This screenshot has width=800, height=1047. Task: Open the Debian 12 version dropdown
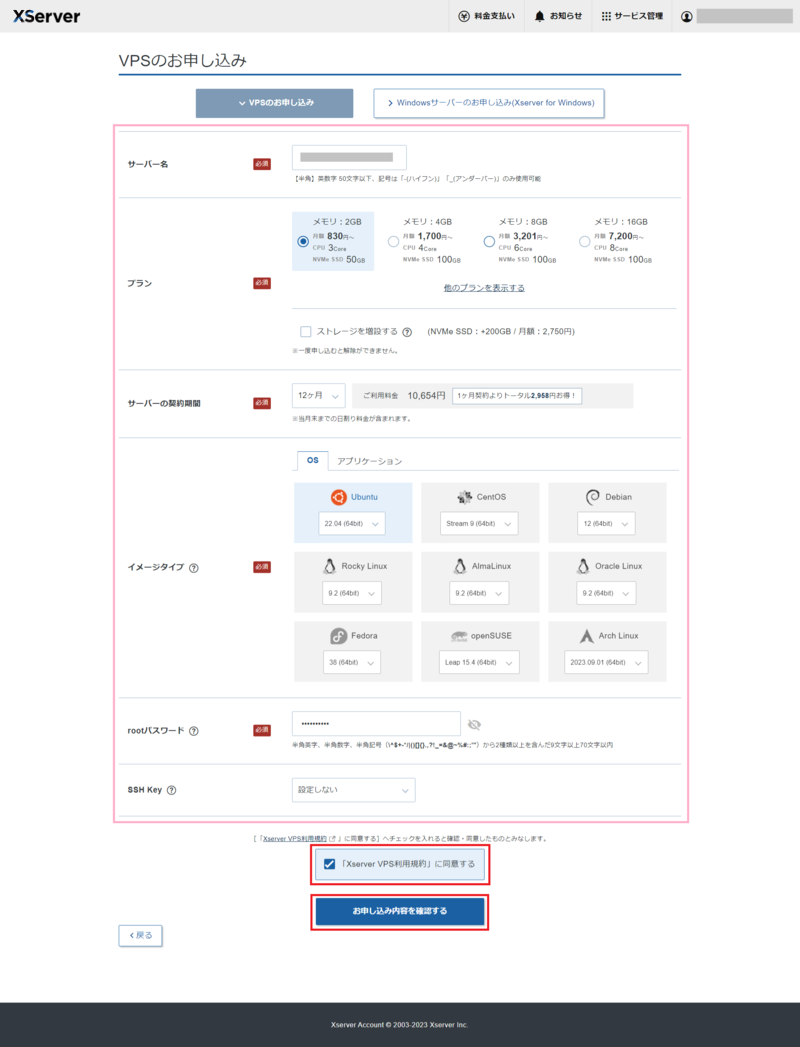pos(606,524)
